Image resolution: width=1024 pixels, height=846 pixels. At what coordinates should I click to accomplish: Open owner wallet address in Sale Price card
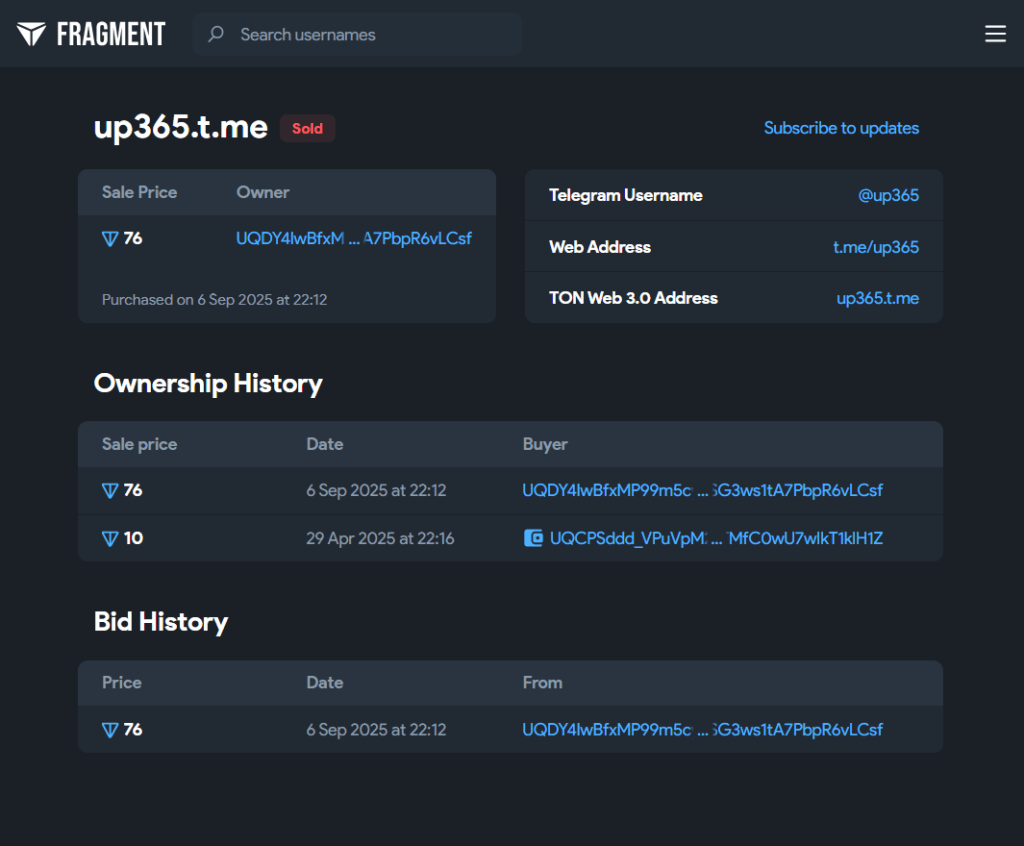pyautogui.click(x=353, y=238)
